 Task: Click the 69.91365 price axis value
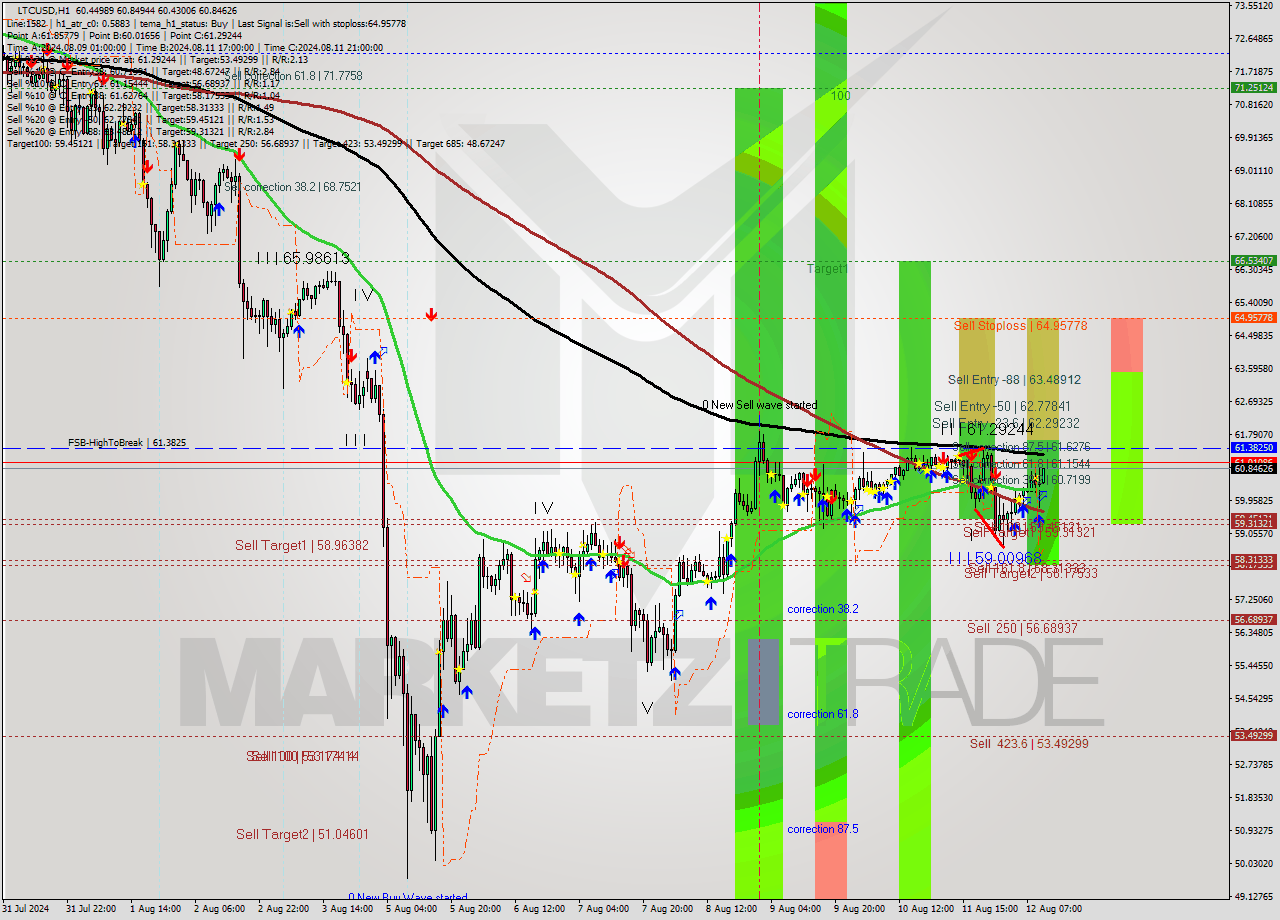1253,137
